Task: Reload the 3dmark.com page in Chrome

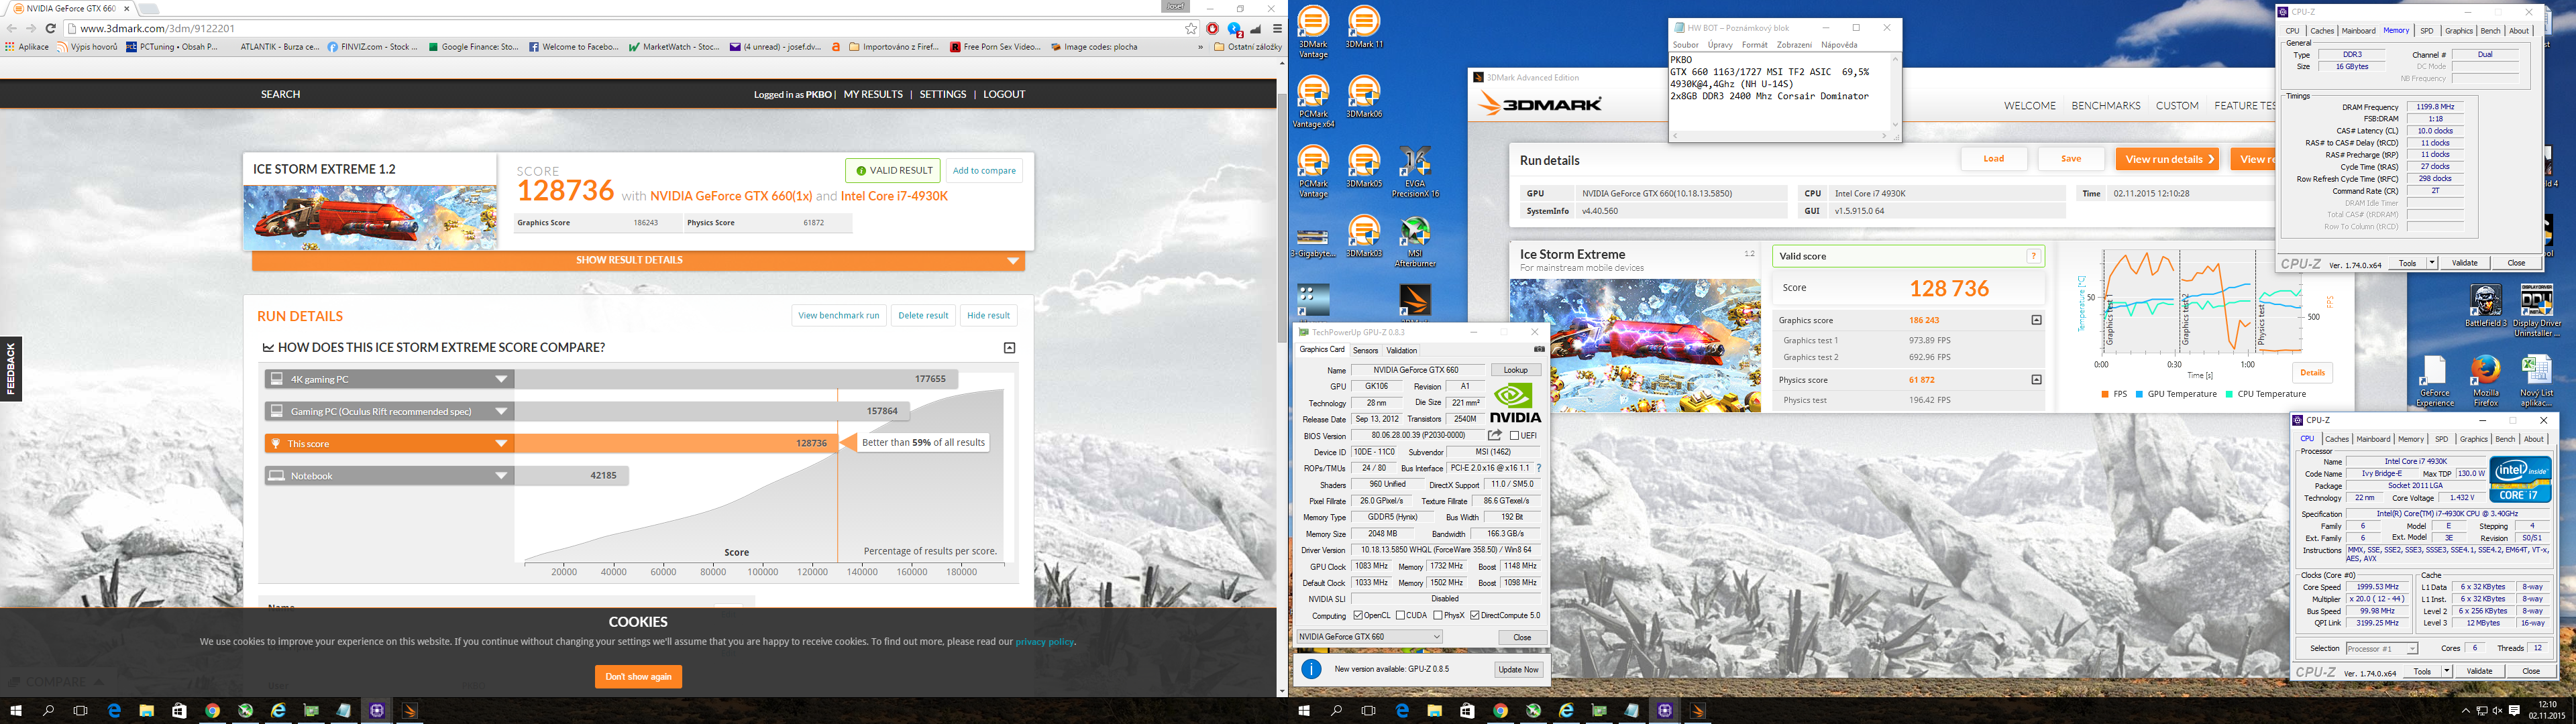Action: coord(51,28)
